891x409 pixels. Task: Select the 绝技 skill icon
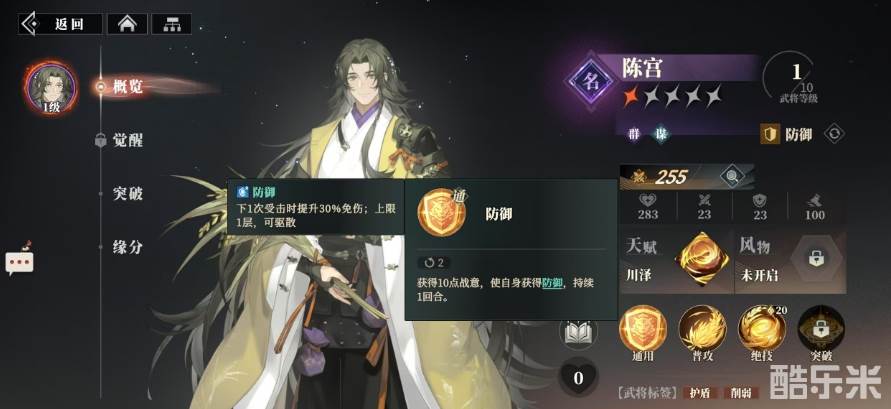click(761, 329)
